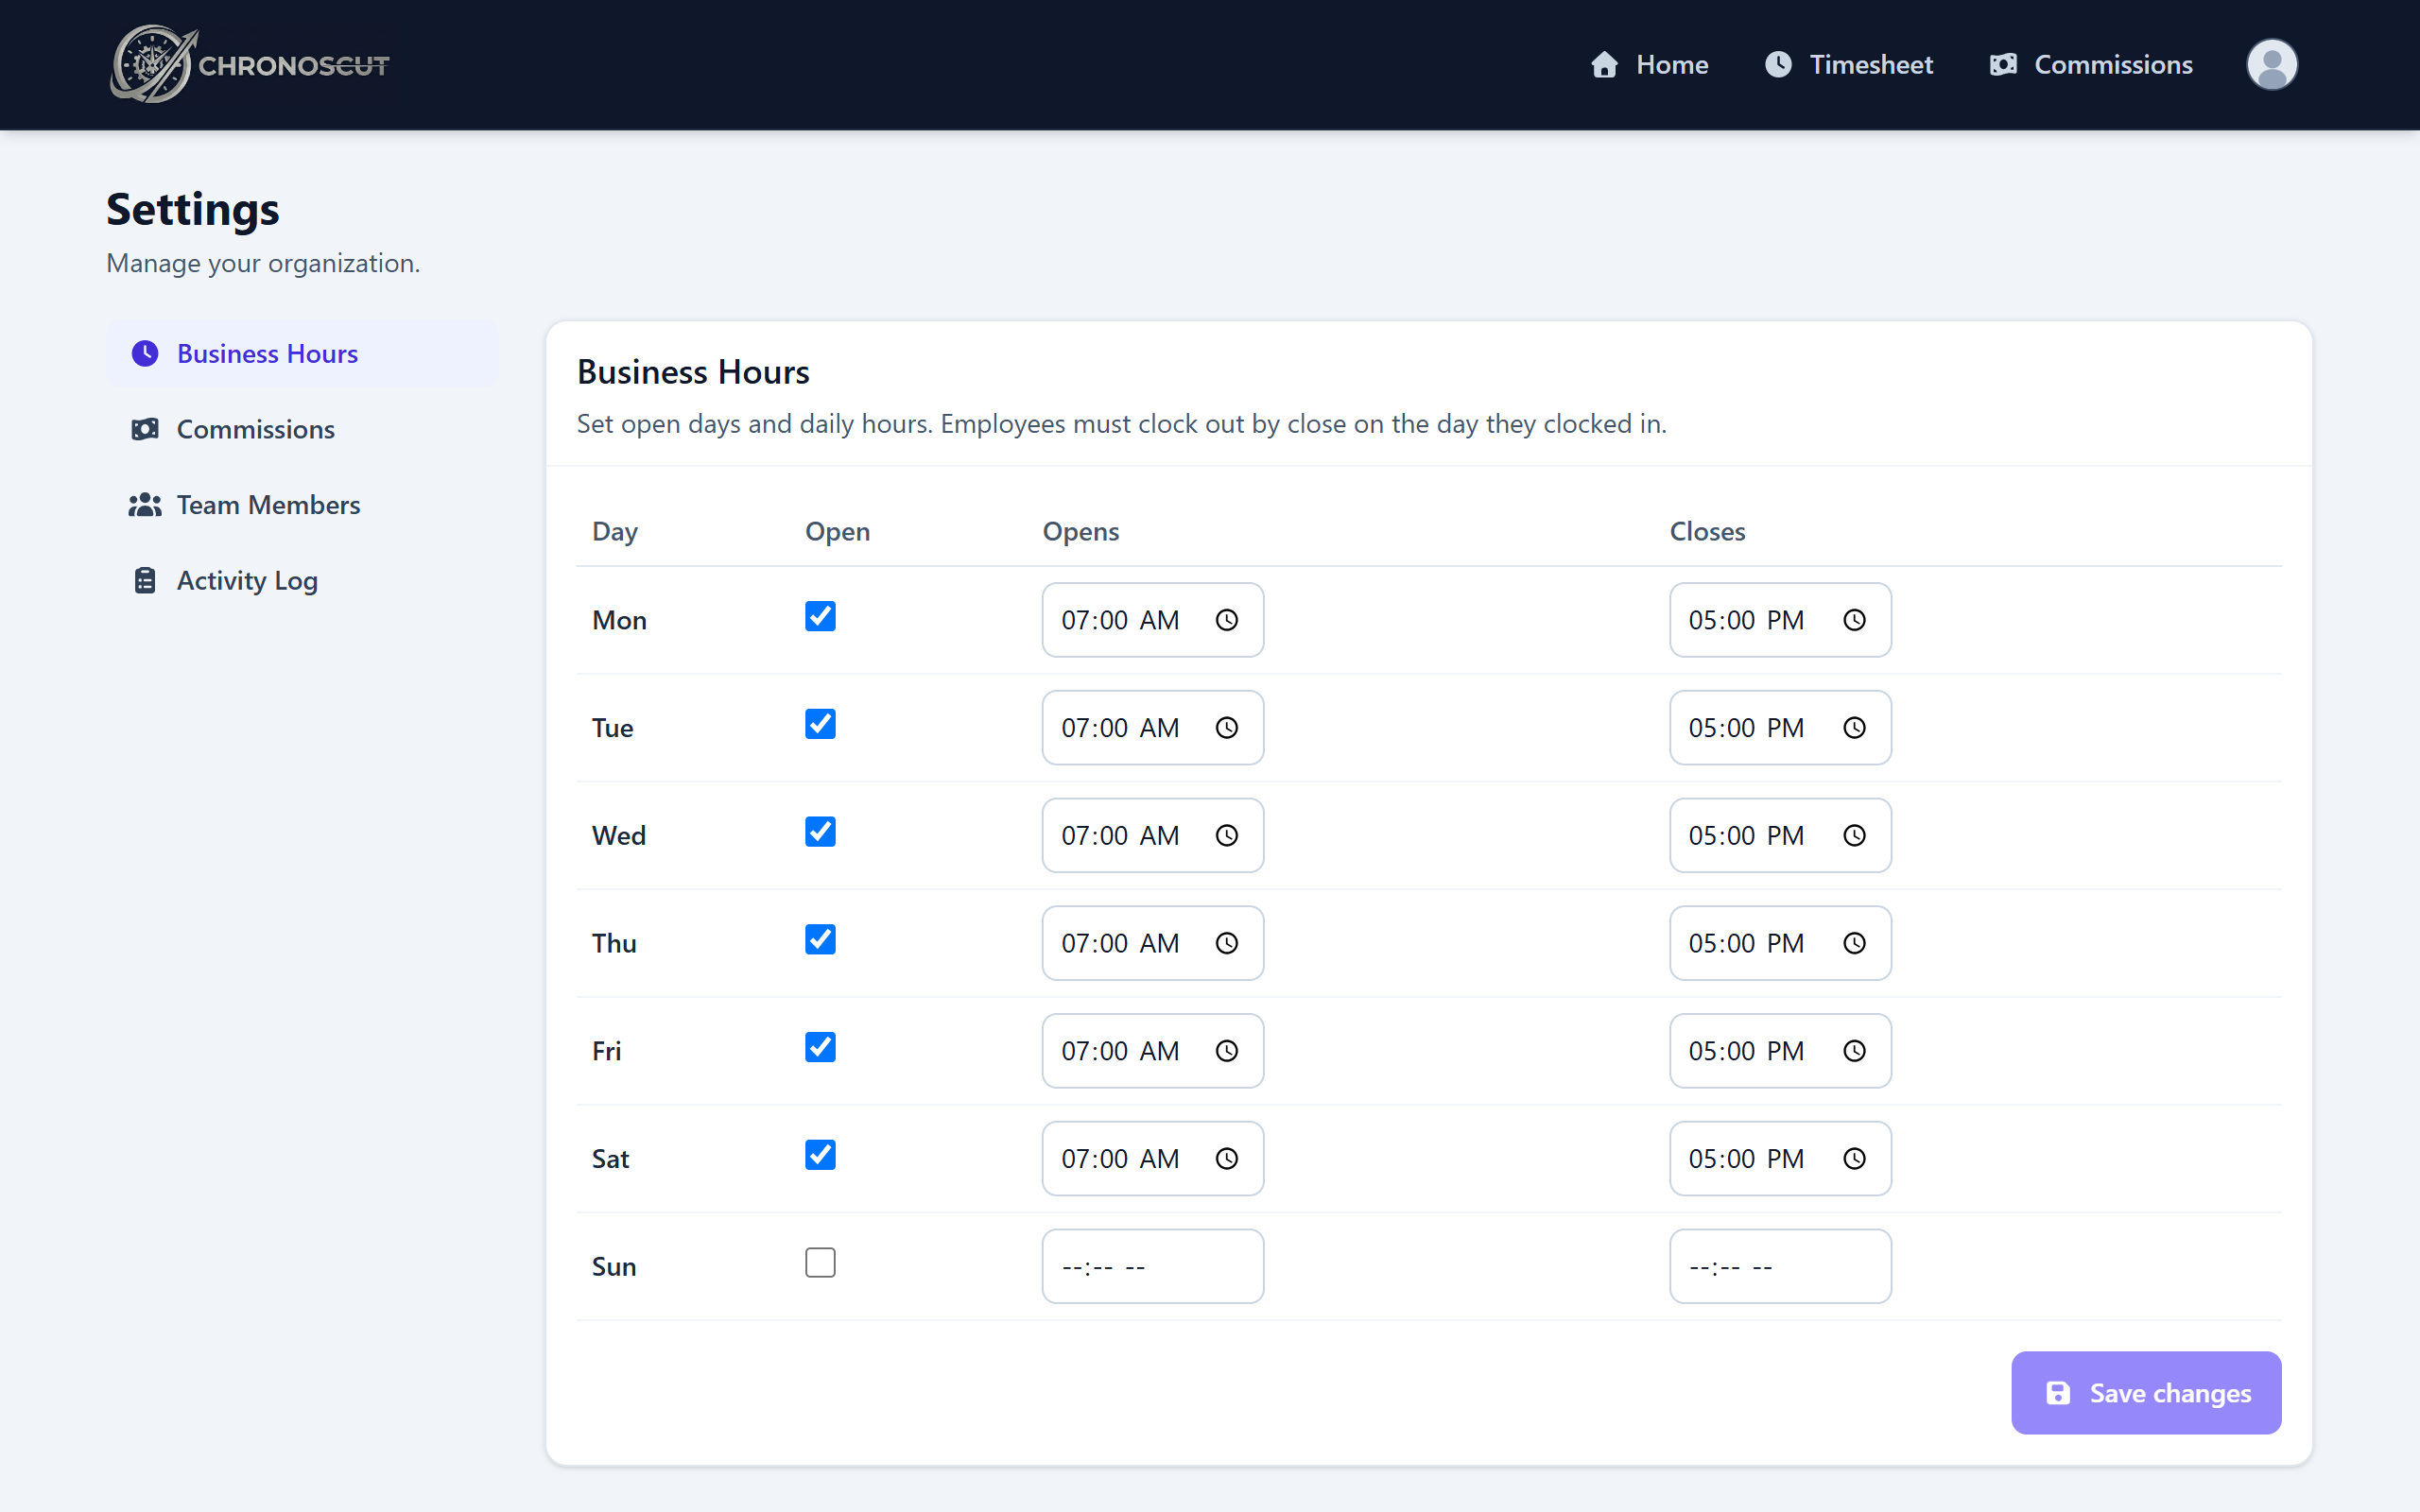2420x1512 pixels.
Task: Click the Wed opens time value
Action: 1120,836
